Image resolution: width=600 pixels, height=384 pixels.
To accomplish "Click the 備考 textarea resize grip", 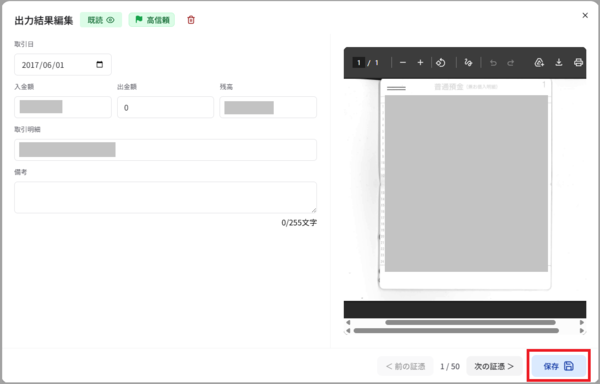I will tap(314, 210).
